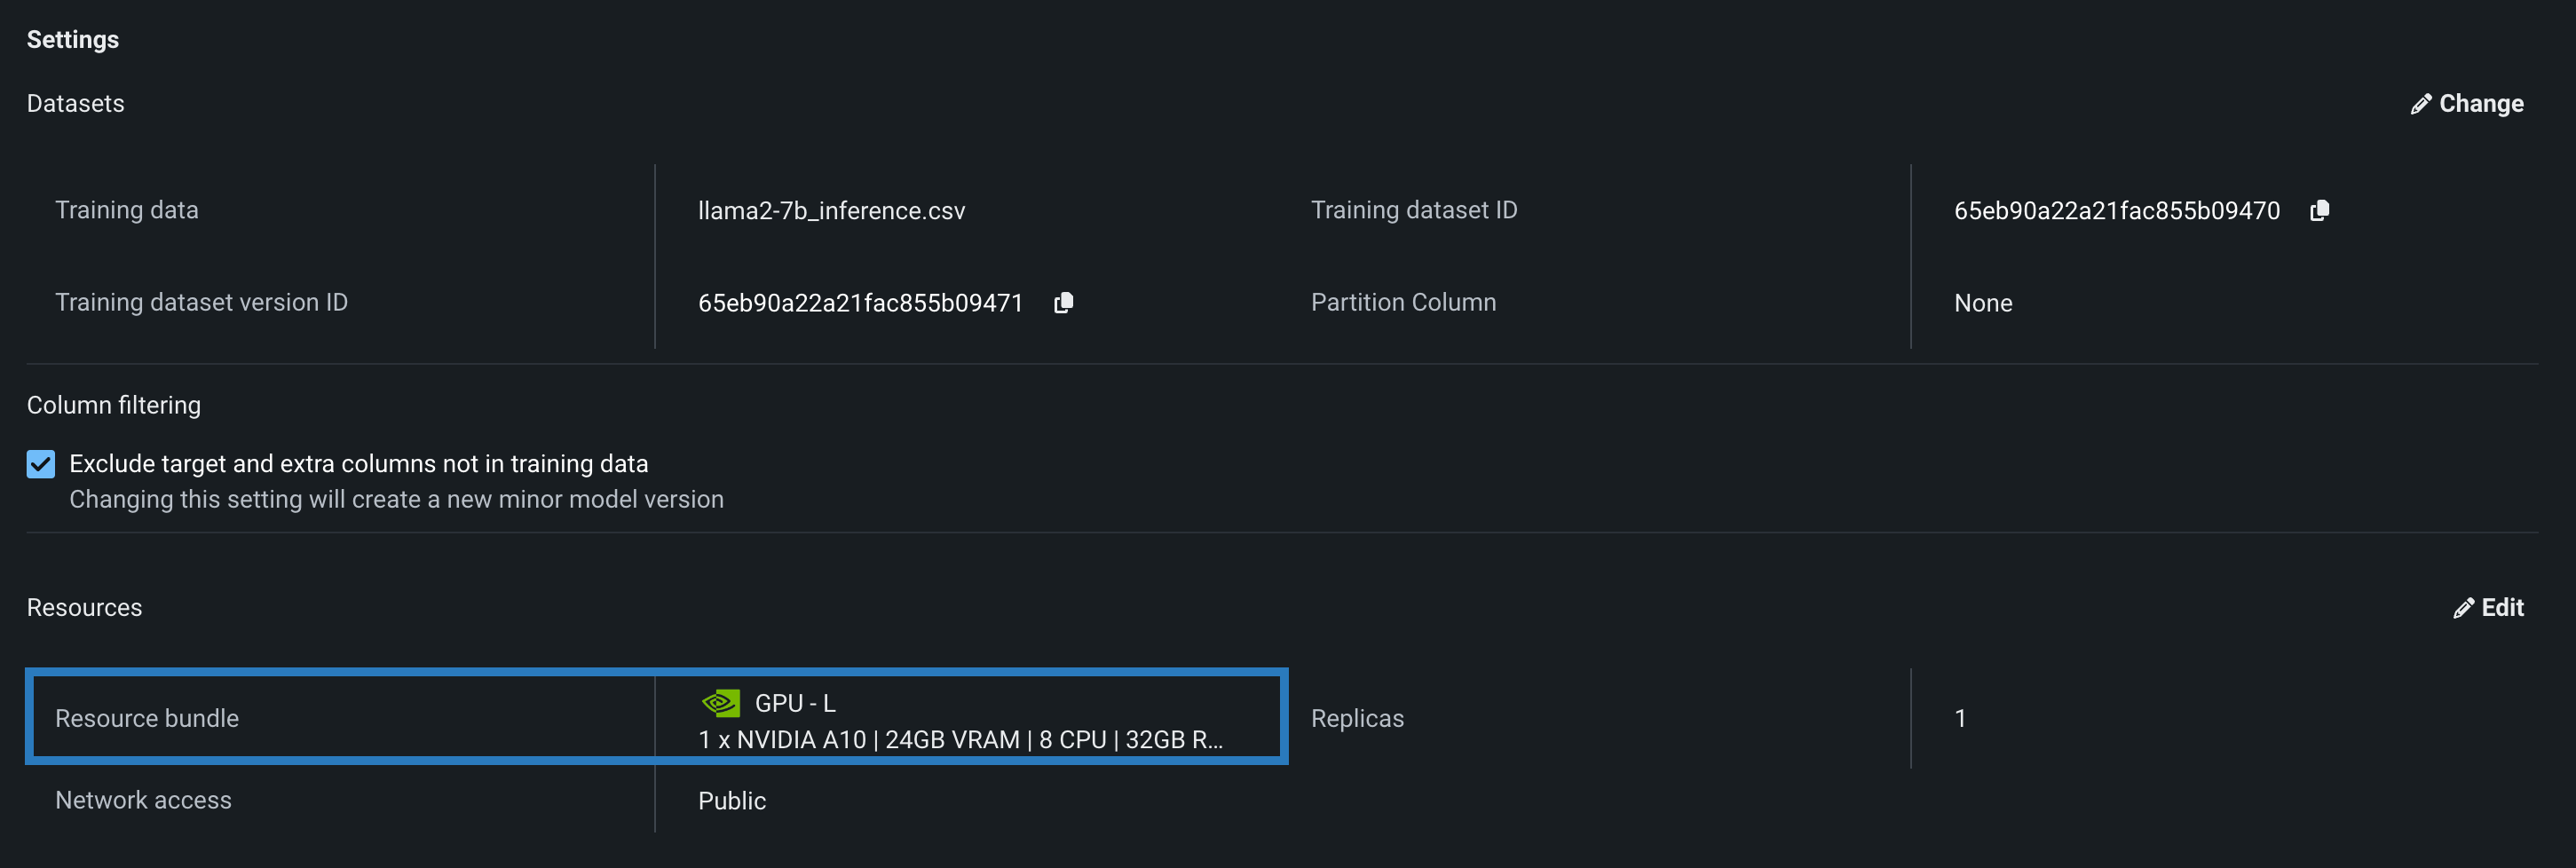Image resolution: width=2576 pixels, height=868 pixels.
Task: Click the Replicas value 1
Action: coord(1960,718)
